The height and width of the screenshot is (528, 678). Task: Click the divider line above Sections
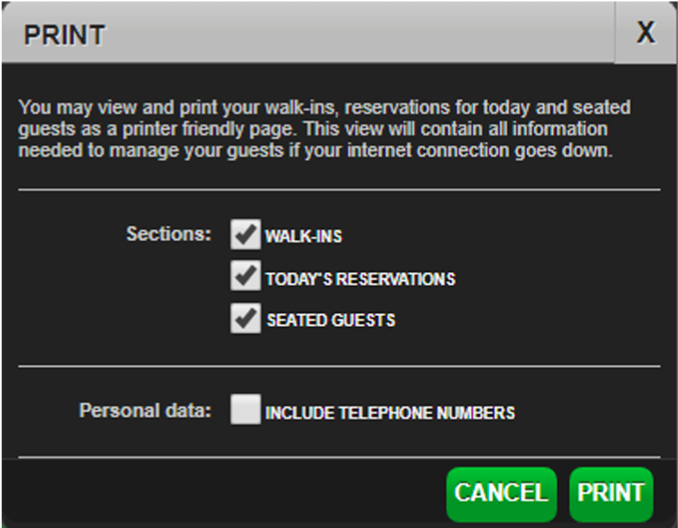click(339, 189)
